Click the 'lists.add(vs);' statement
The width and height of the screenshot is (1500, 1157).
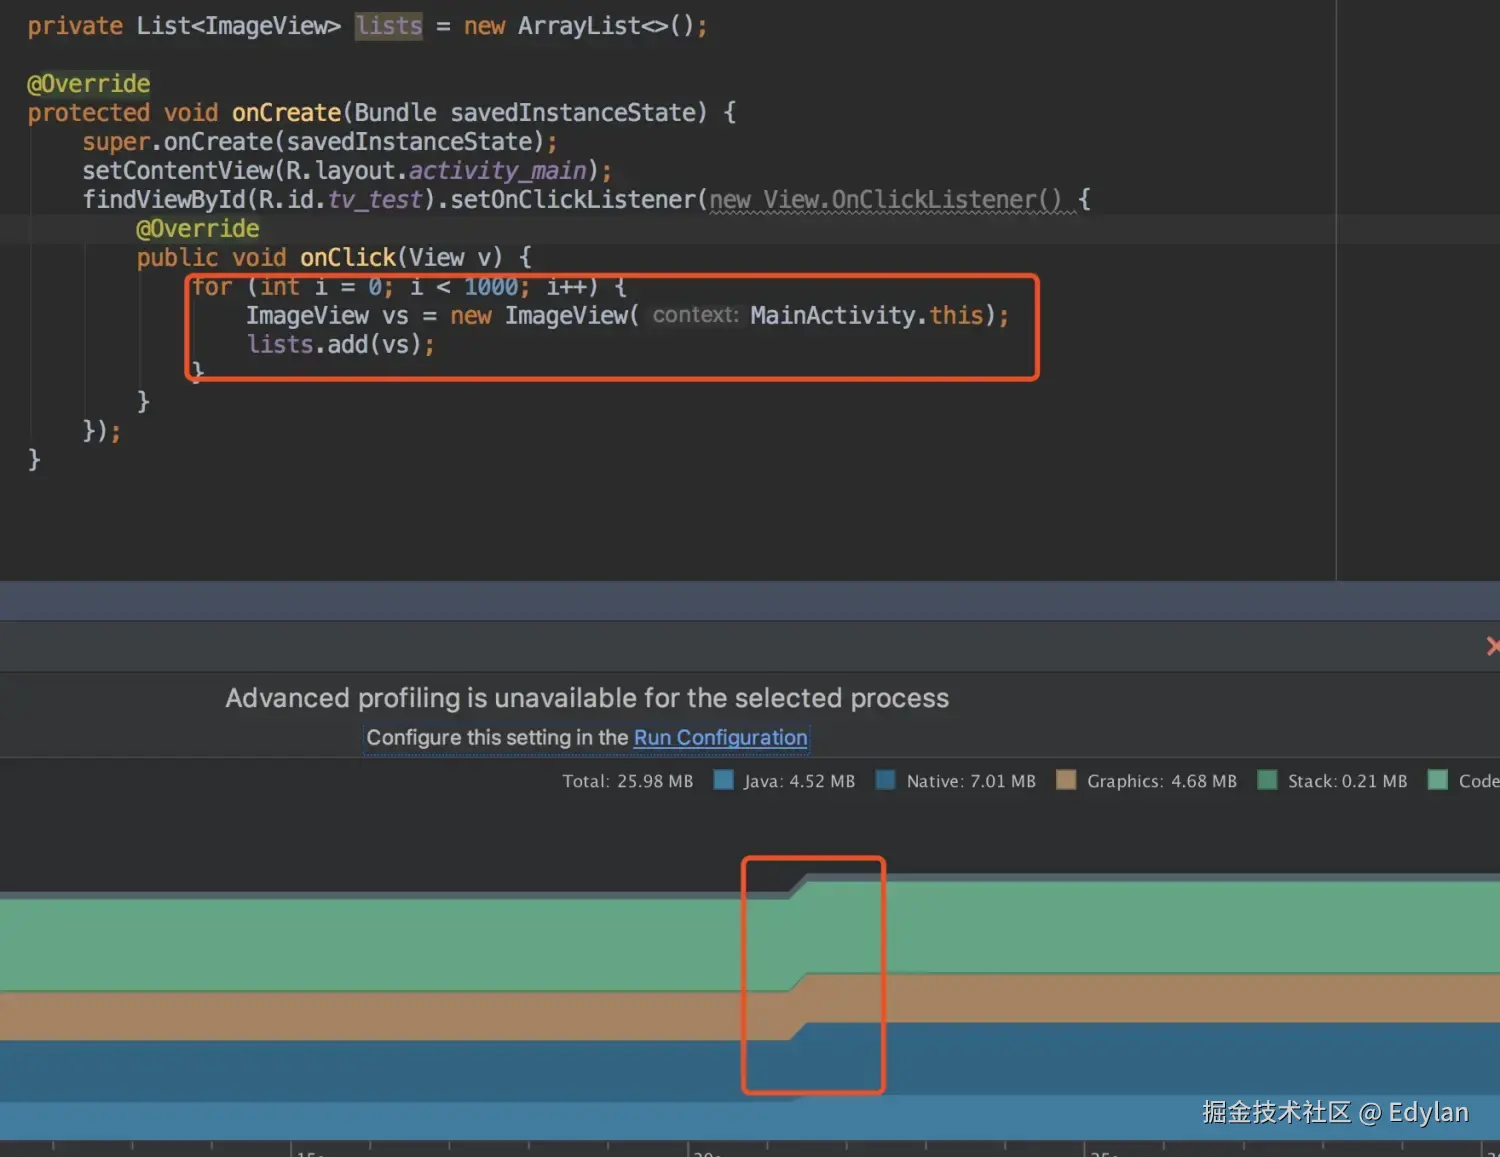(x=341, y=345)
